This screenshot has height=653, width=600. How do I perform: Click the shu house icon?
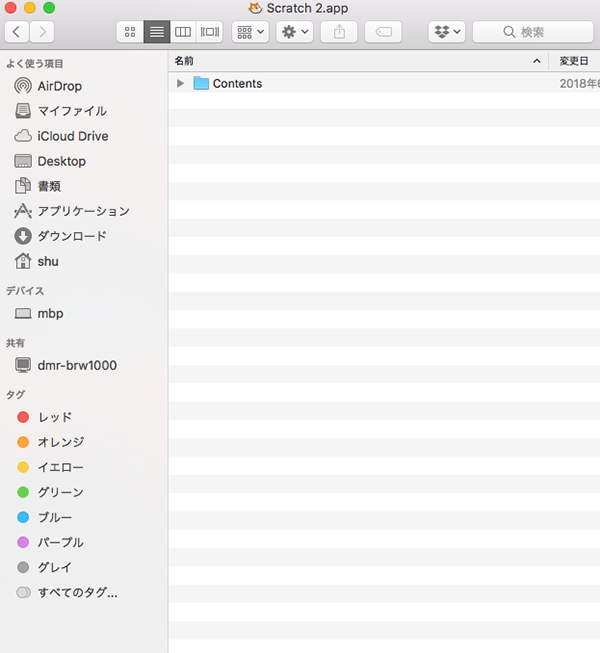tap(23, 261)
